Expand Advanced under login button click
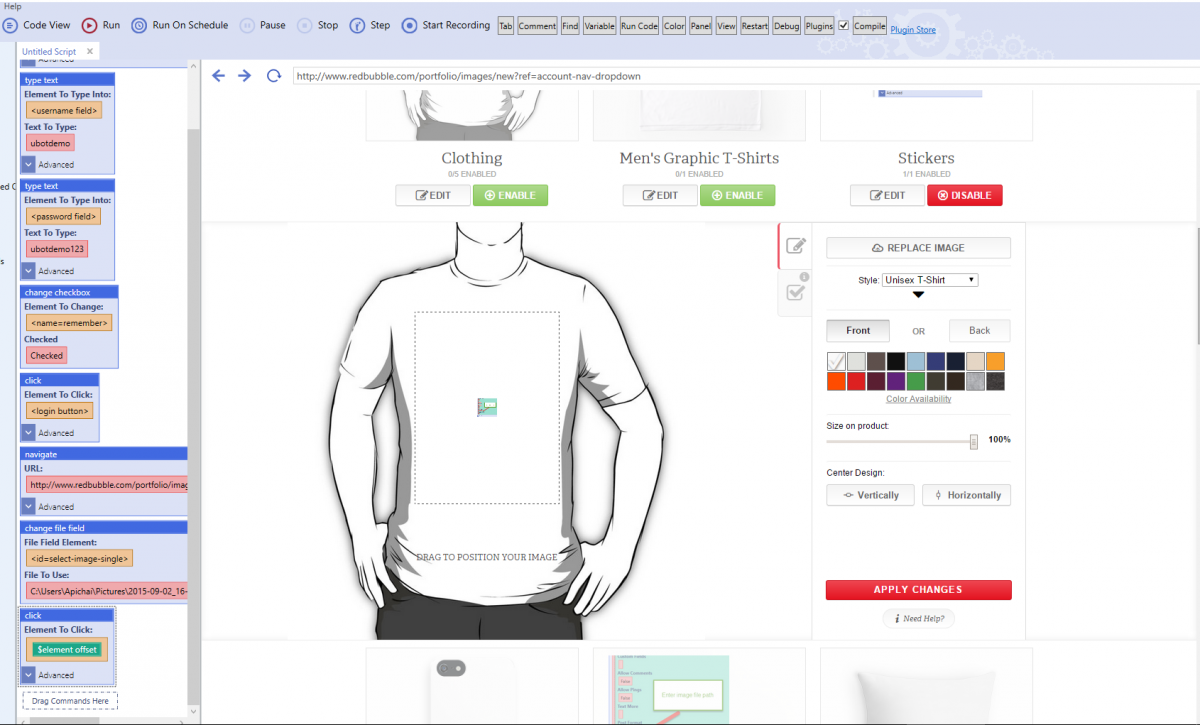 [29, 432]
